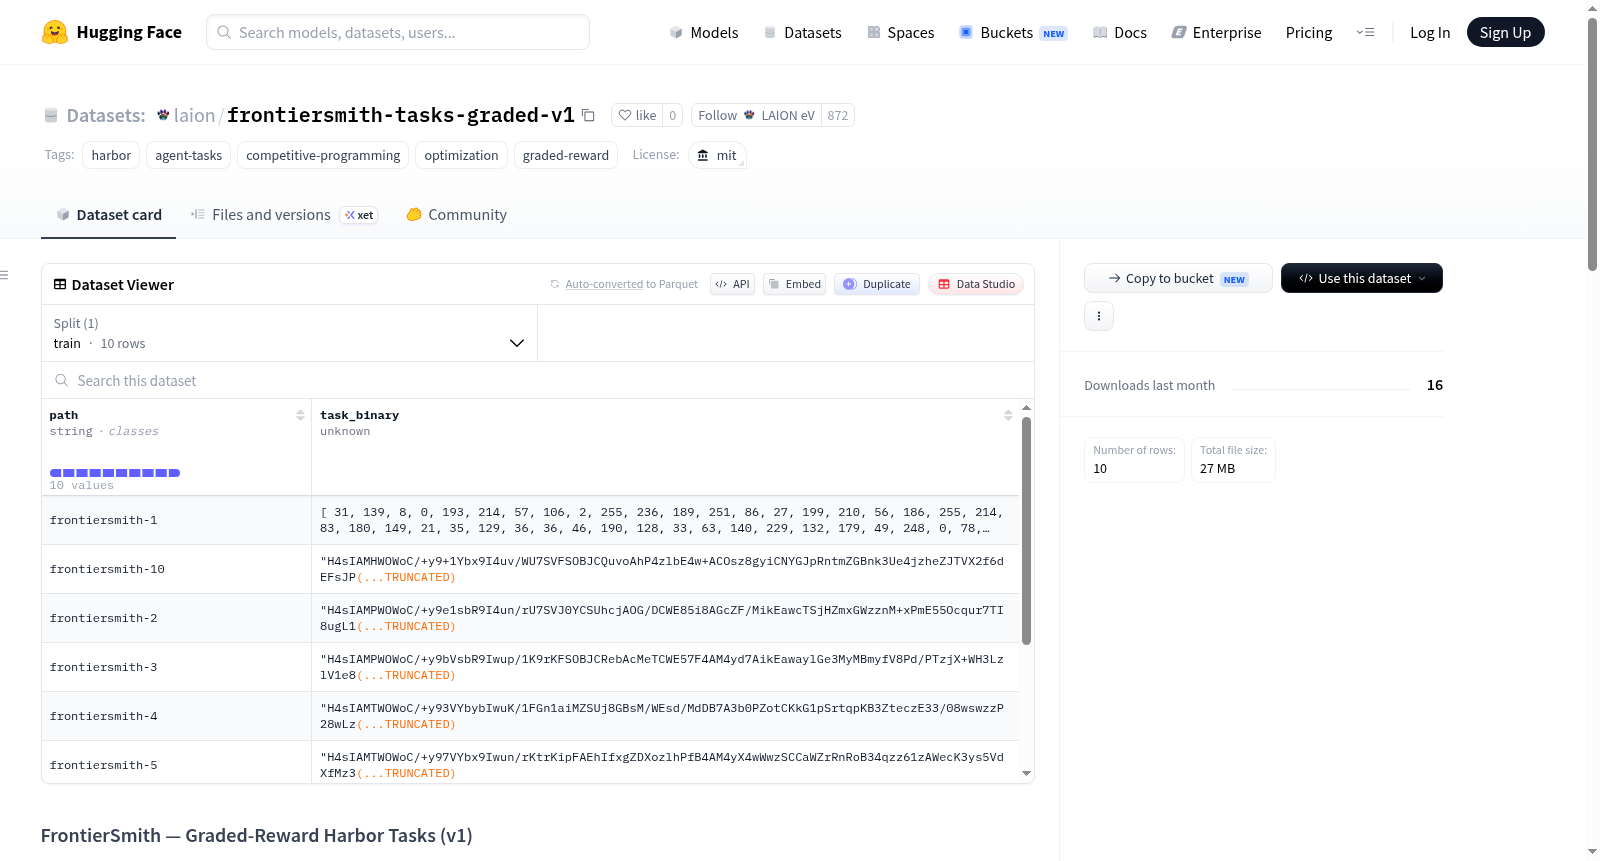This screenshot has width=1600, height=861.
Task: Click the path column histogram bar
Action: pyautogui.click(x=115, y=473)
